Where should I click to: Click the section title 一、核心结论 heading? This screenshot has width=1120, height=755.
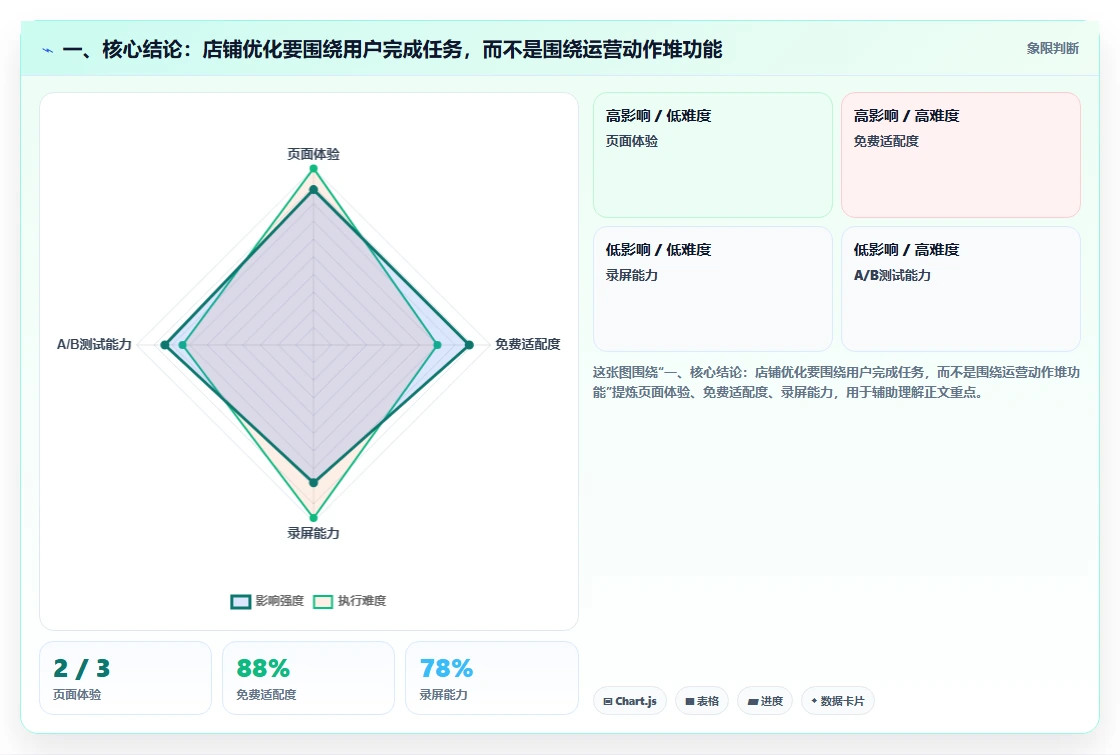392,49
